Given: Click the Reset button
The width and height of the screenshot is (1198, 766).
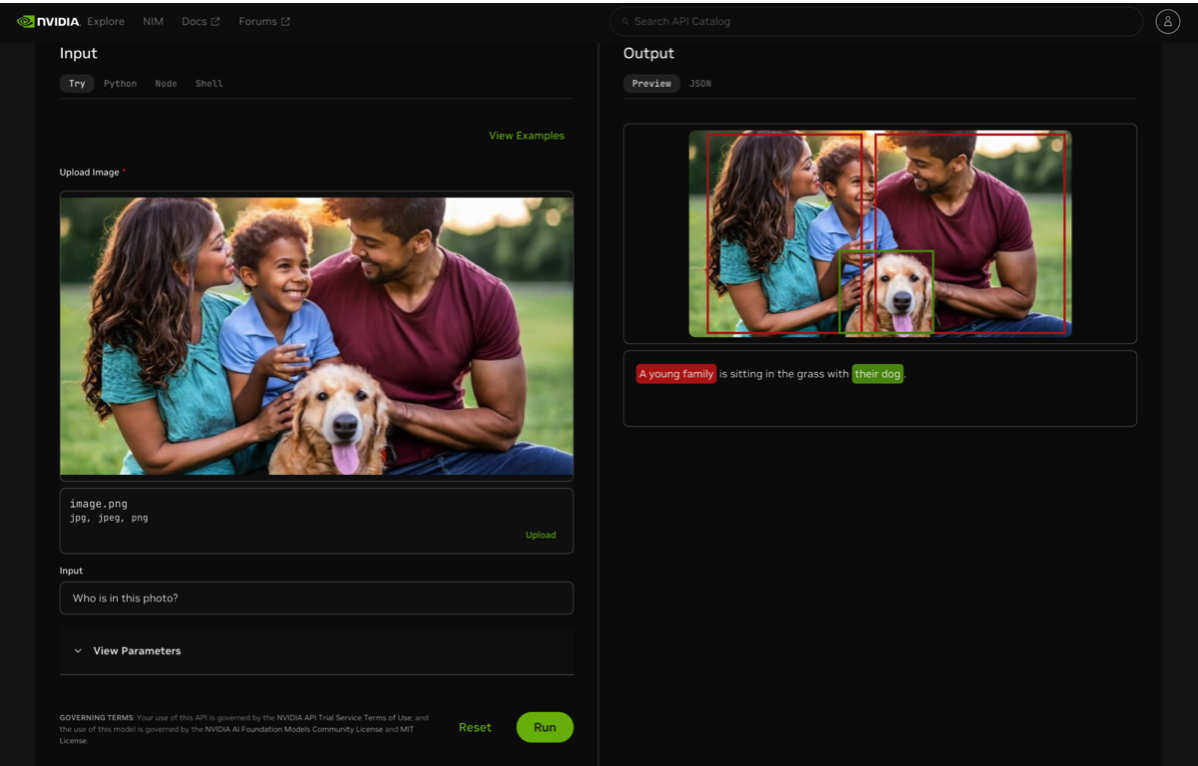Looking at the screenshot, I should coord(475,727).
